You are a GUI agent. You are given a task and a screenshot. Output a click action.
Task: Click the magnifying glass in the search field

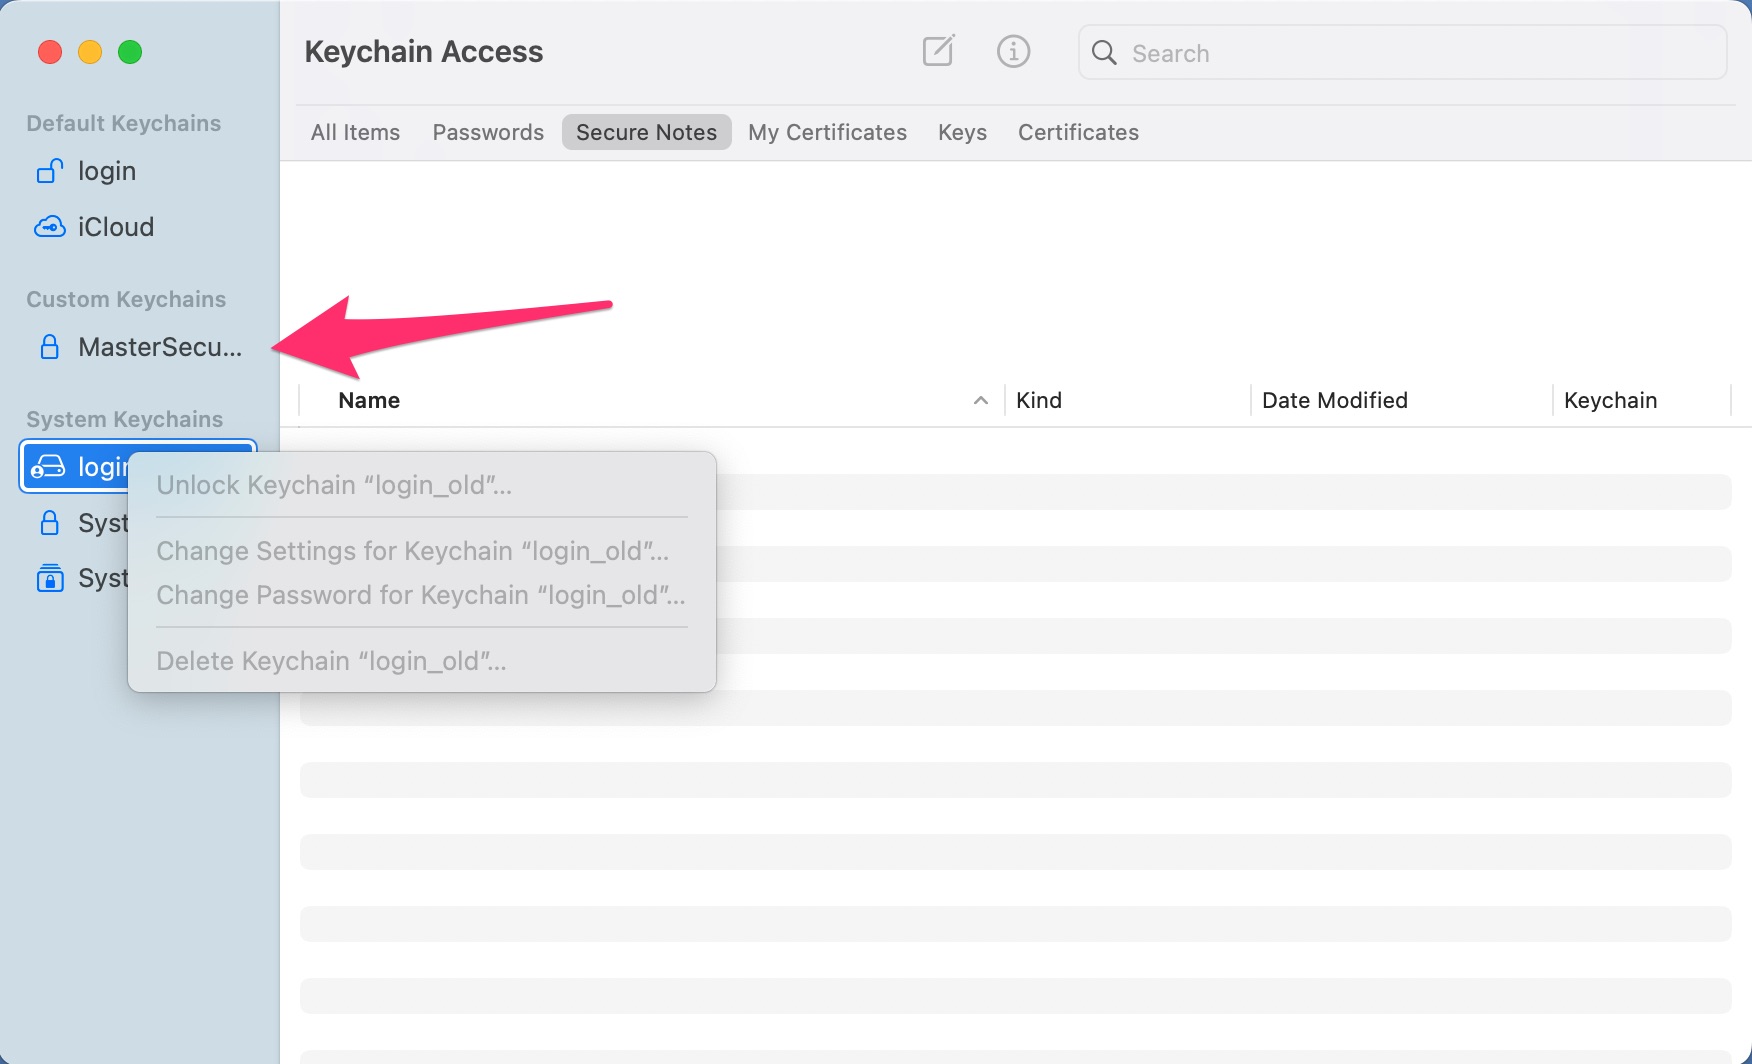pos(1104,52)
